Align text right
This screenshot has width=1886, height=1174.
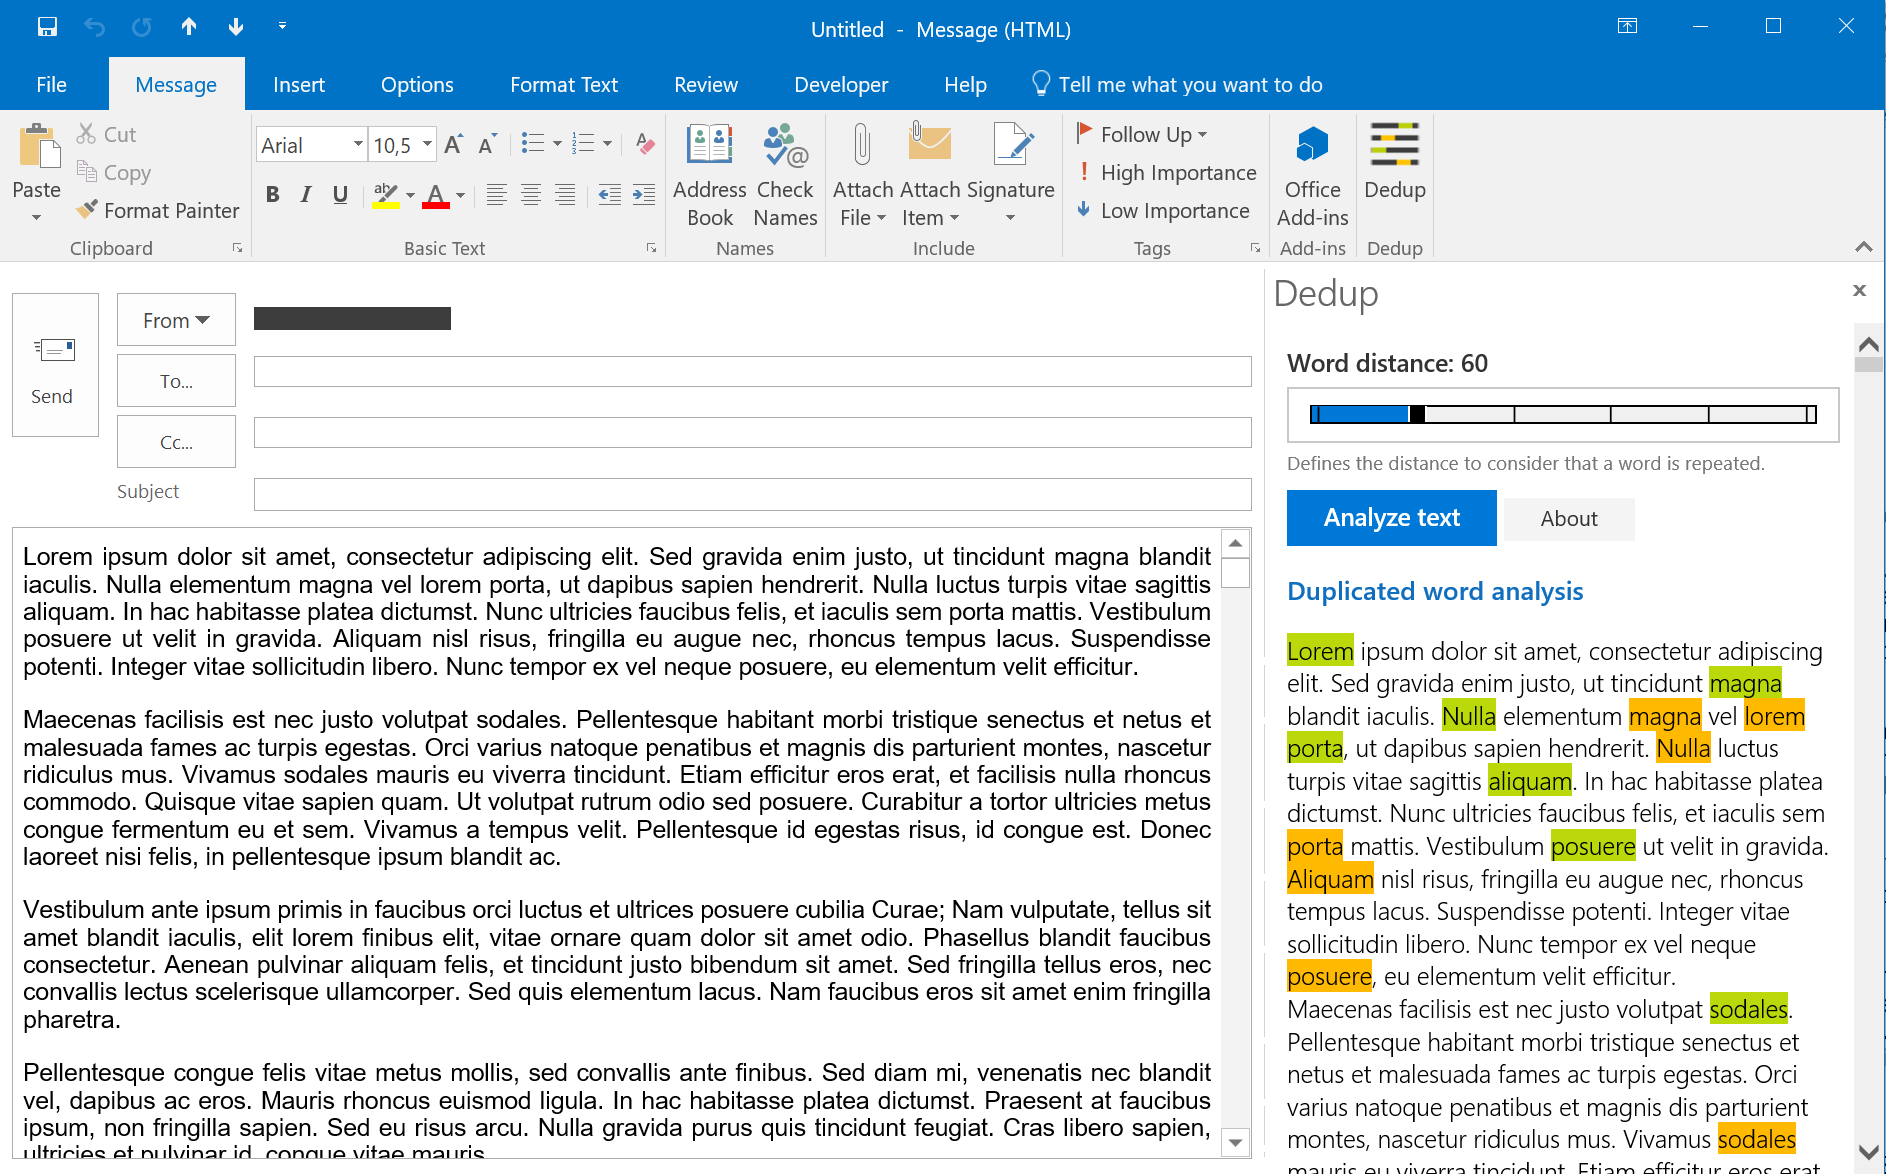pyautogui.click(x=565, y=195)
